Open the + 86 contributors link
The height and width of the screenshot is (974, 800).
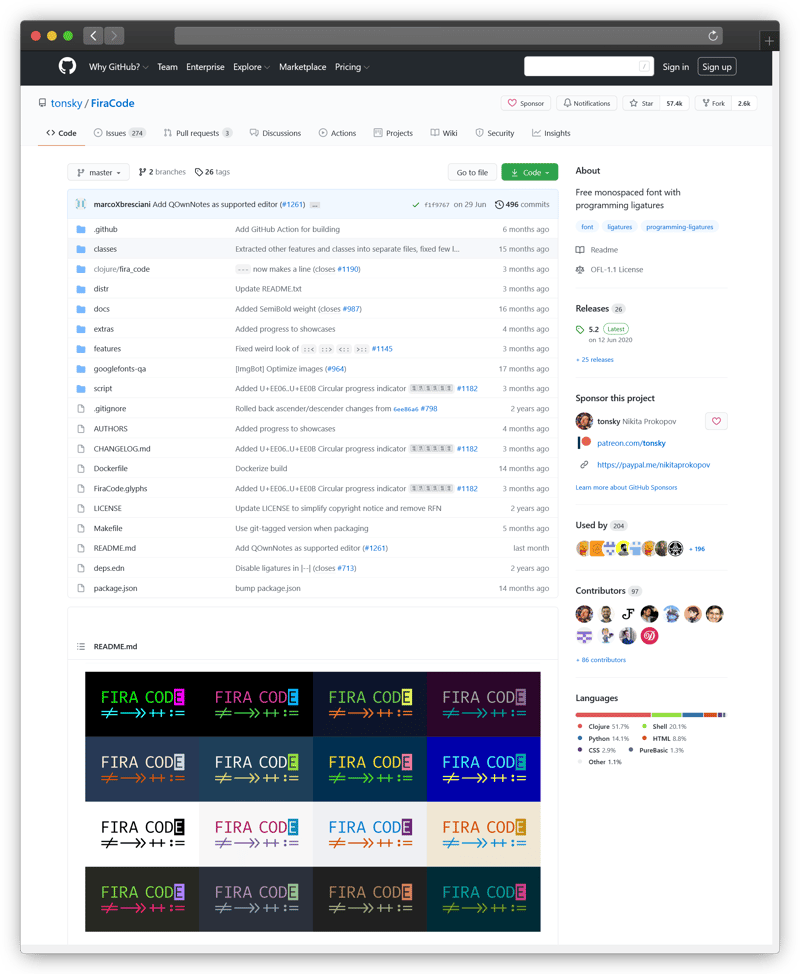(601, 660)
